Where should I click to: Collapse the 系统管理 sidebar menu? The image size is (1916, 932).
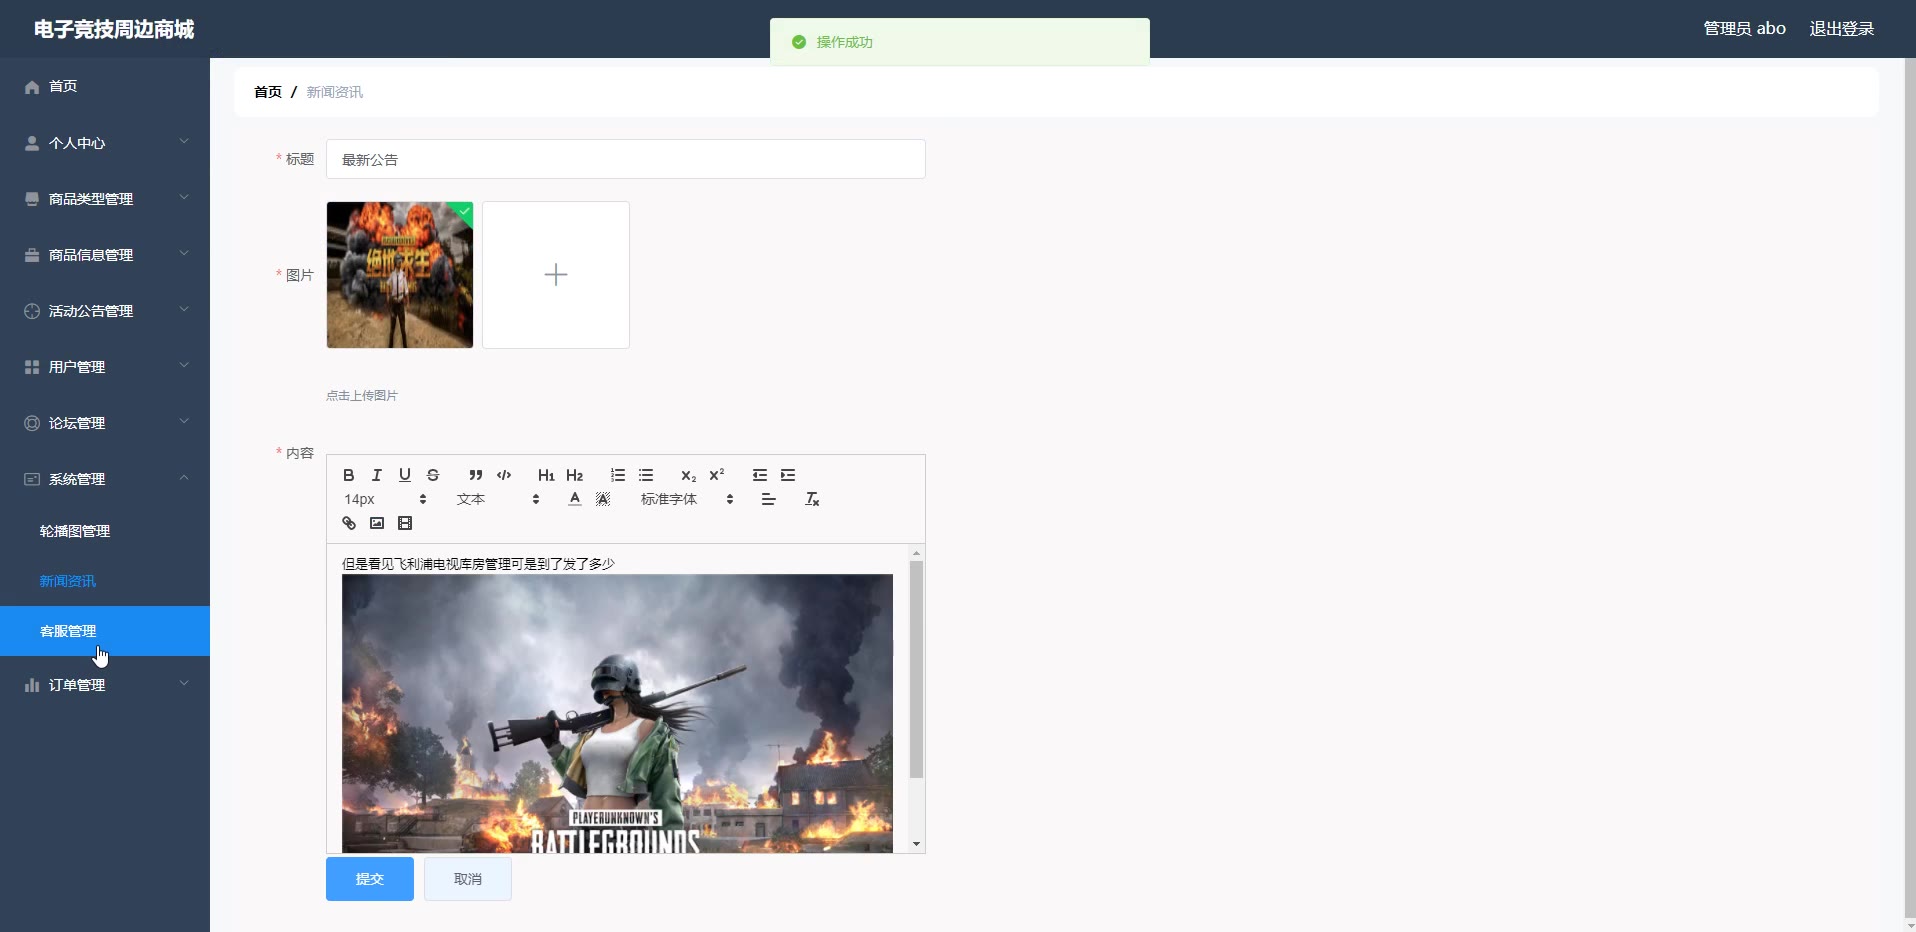105,479
